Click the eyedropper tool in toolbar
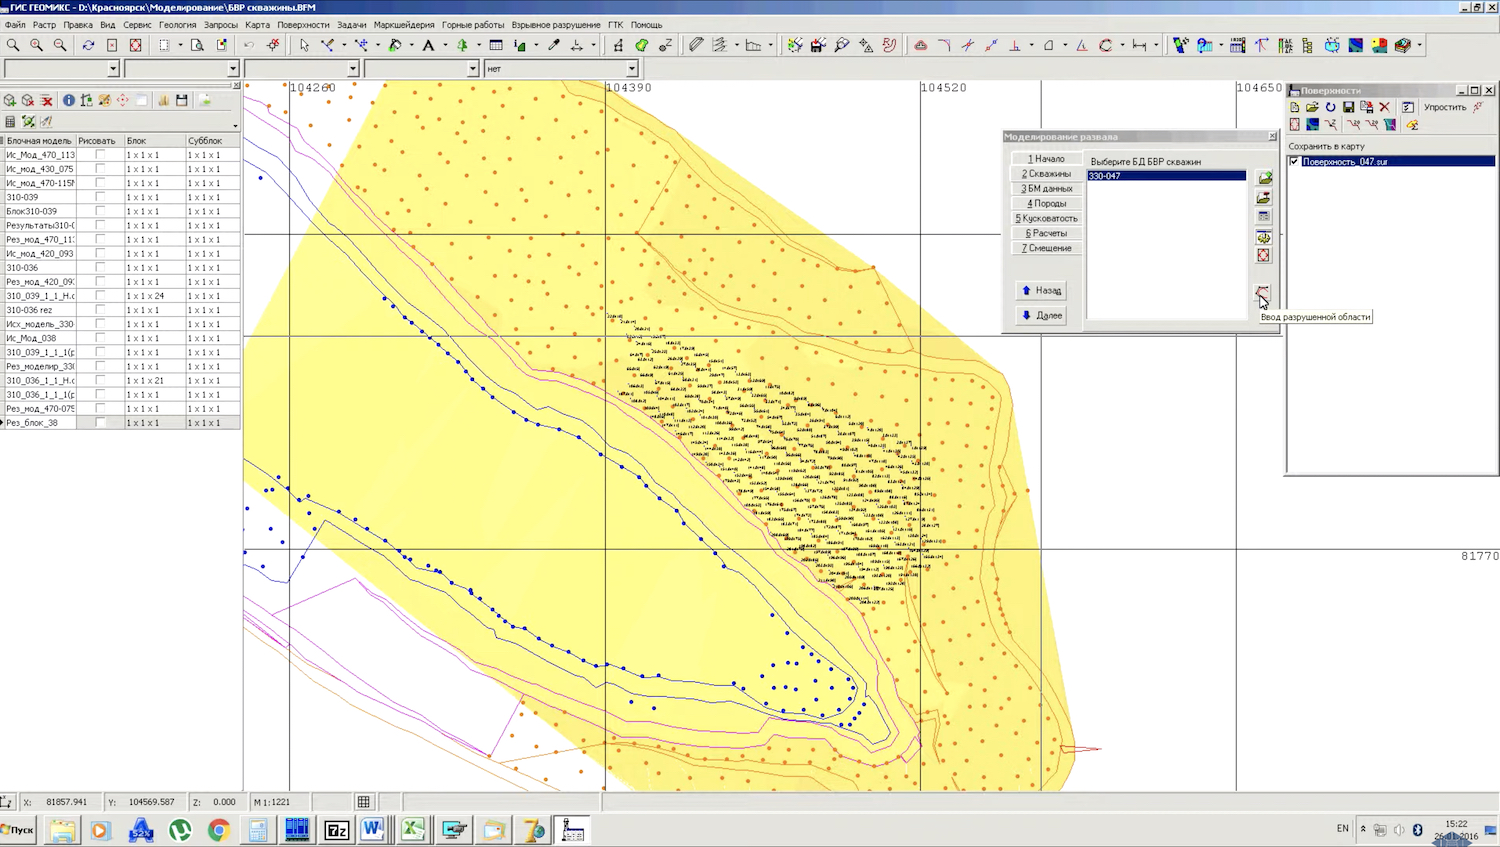Viewport: 1500px width, 847px height. (x=554, y=45)
